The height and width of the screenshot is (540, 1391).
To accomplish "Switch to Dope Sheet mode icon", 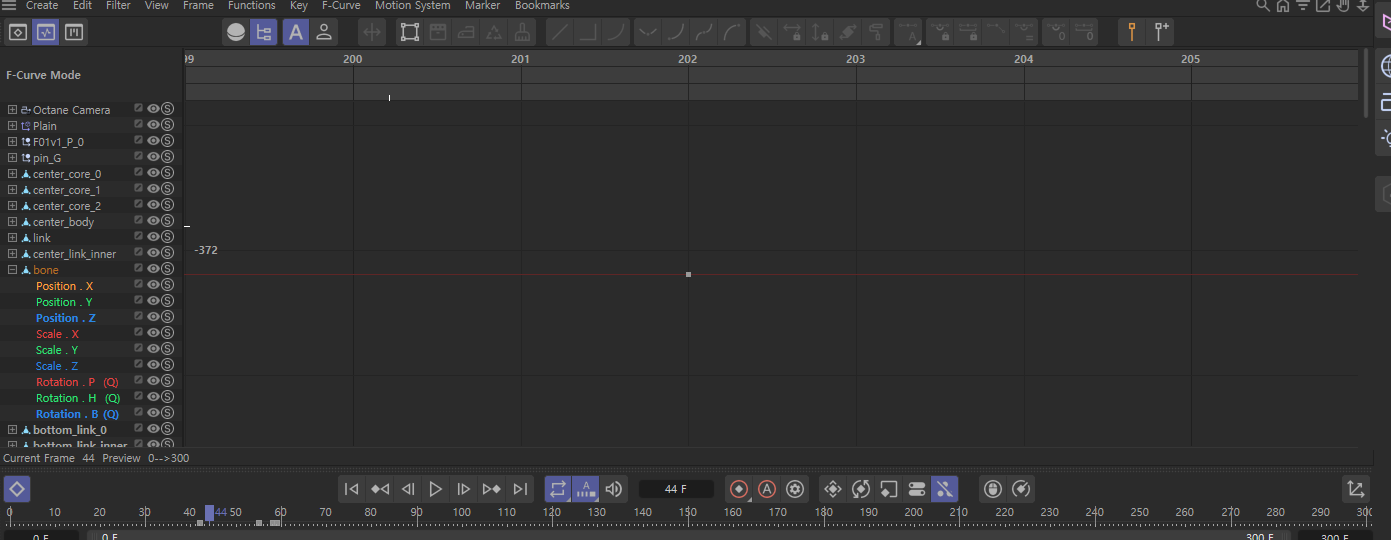I will pyautogui.click(x=18, y=32).
